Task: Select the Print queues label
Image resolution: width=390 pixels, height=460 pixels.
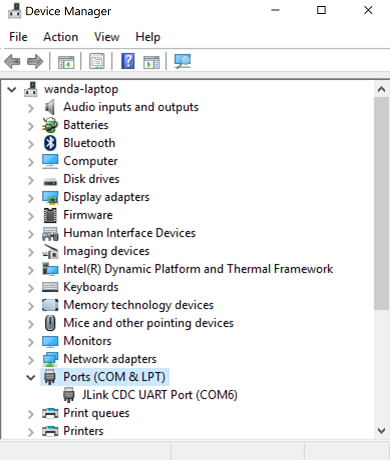Action: pos(96,413)
